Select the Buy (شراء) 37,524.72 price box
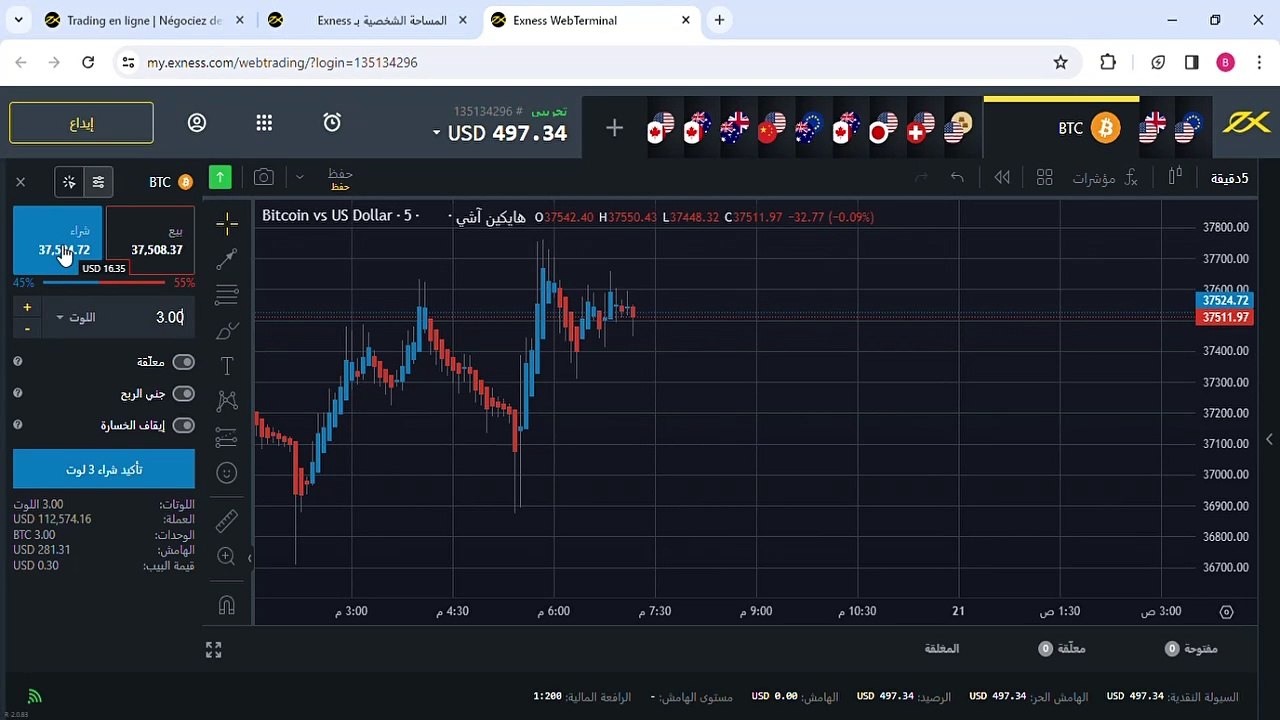Viewport: 1280px width, 720px height. [x=58, y=240]
